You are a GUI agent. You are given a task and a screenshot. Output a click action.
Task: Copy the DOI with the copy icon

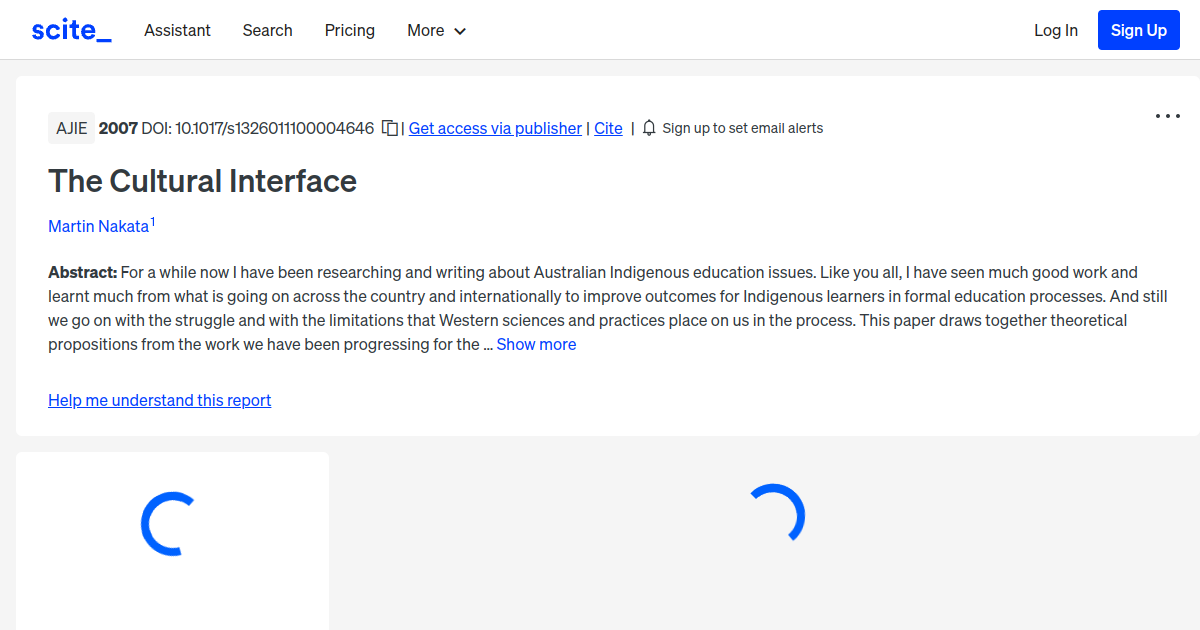click(390, 128)
